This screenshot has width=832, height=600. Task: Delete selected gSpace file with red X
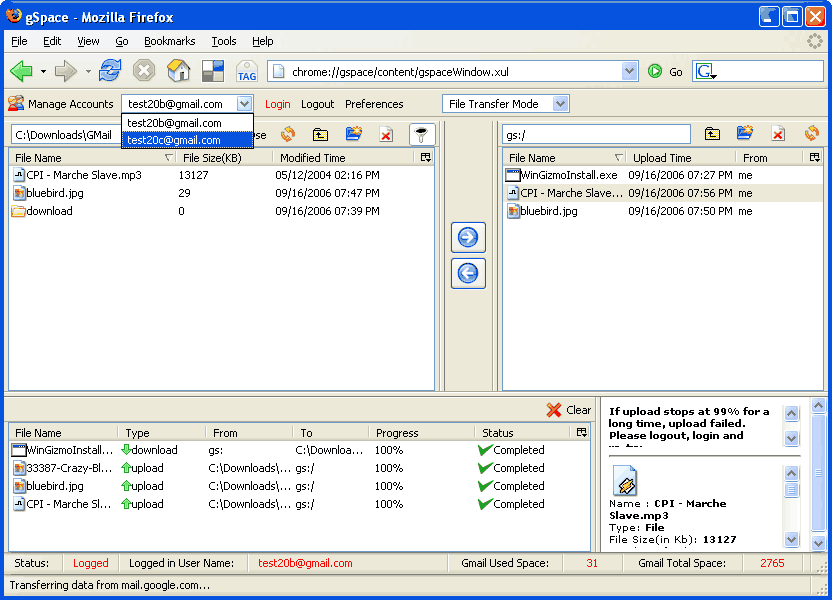(778, 134)
